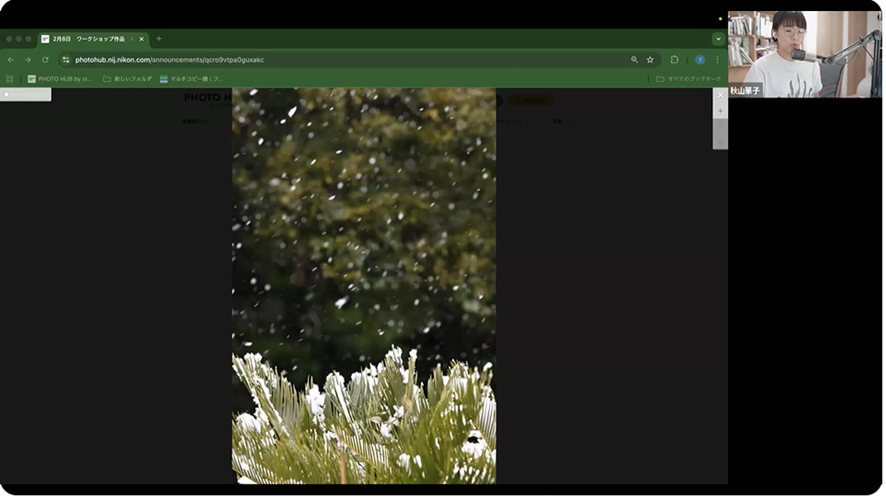Click the zoom magnifier icon in address bar
This screenshot has width=886, height=499.
pyautogui.click(x=634, y=60)
